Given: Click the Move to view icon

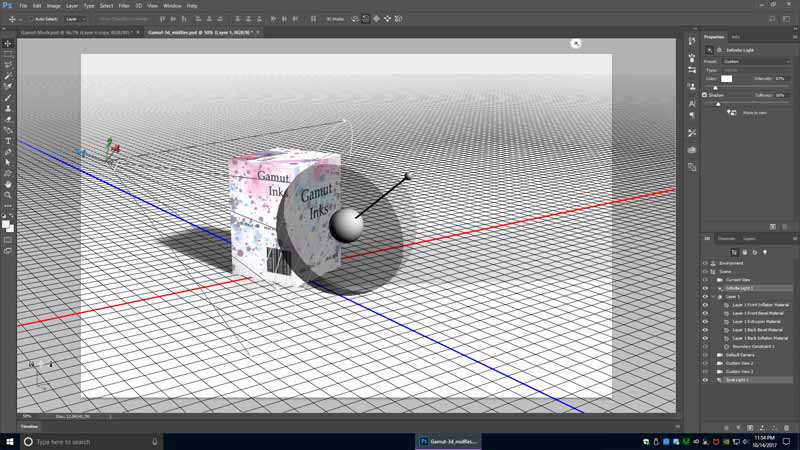Looking at the screenshot, I should (732, 113).
